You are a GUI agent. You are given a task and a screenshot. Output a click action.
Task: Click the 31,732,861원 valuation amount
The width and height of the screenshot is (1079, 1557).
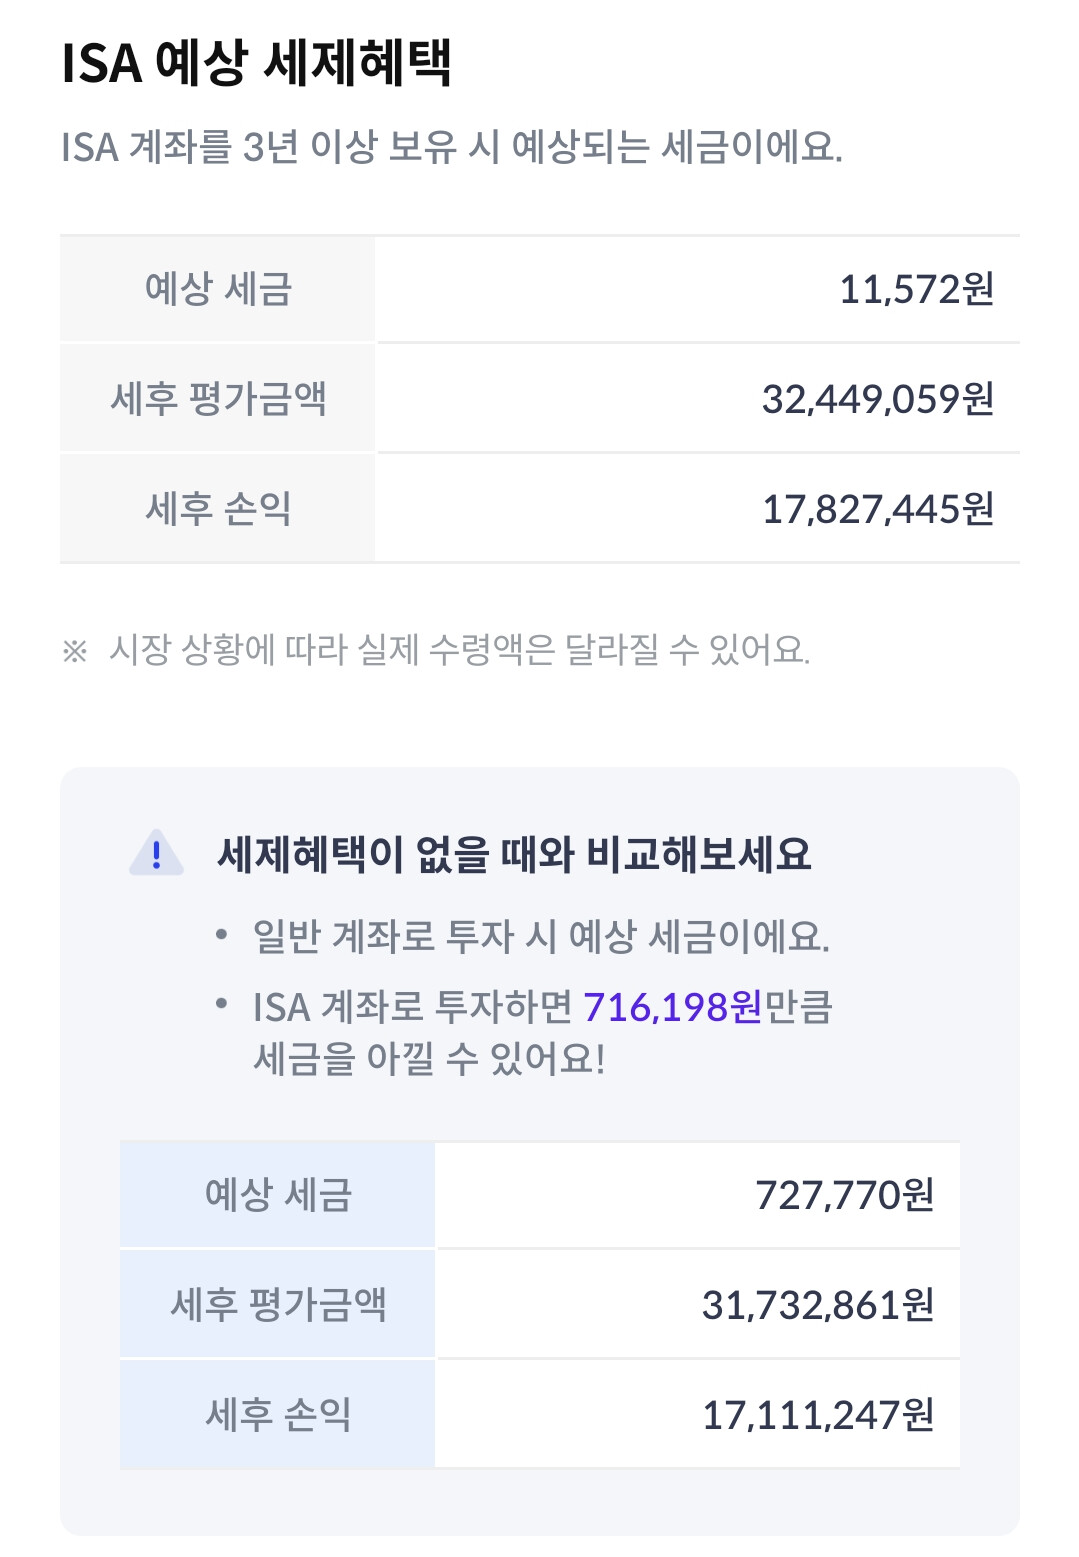(817, 1305)
